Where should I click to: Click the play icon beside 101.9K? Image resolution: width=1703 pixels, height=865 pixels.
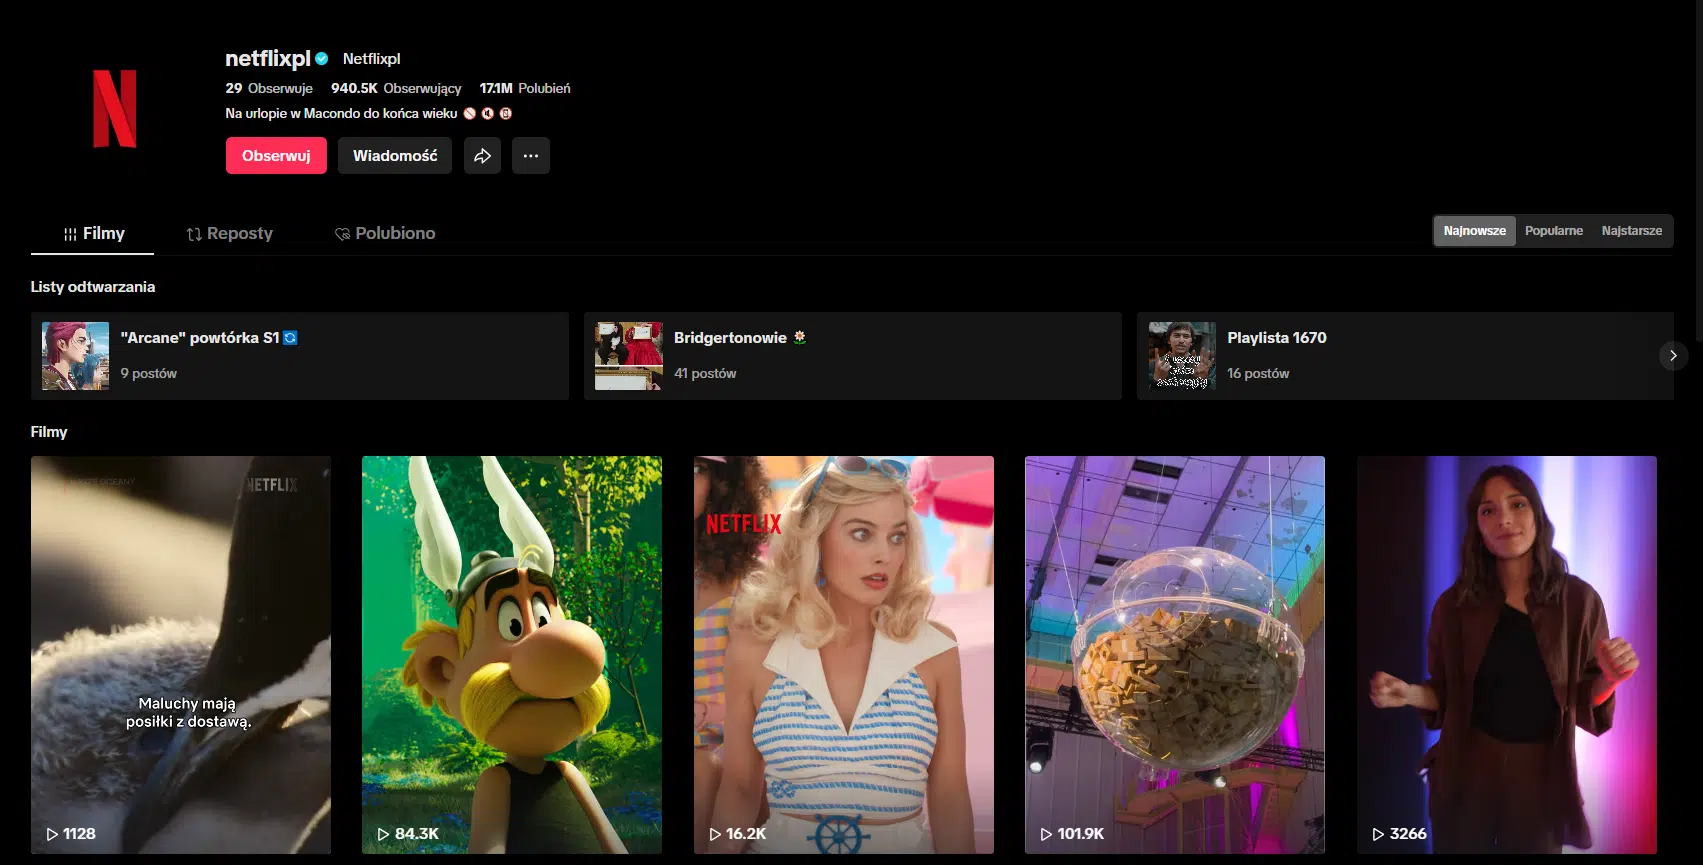click(x=1046, y=834)
